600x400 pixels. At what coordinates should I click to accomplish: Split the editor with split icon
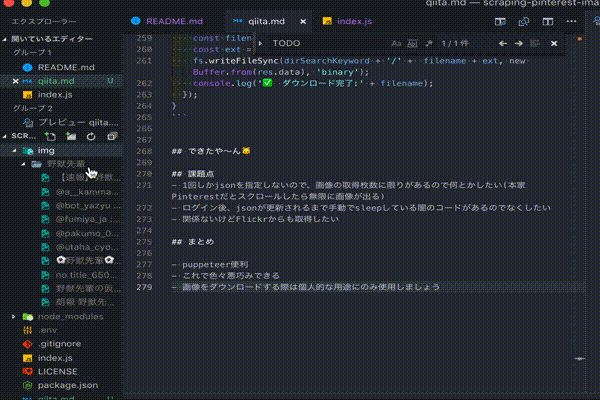[x=548, y=22]
